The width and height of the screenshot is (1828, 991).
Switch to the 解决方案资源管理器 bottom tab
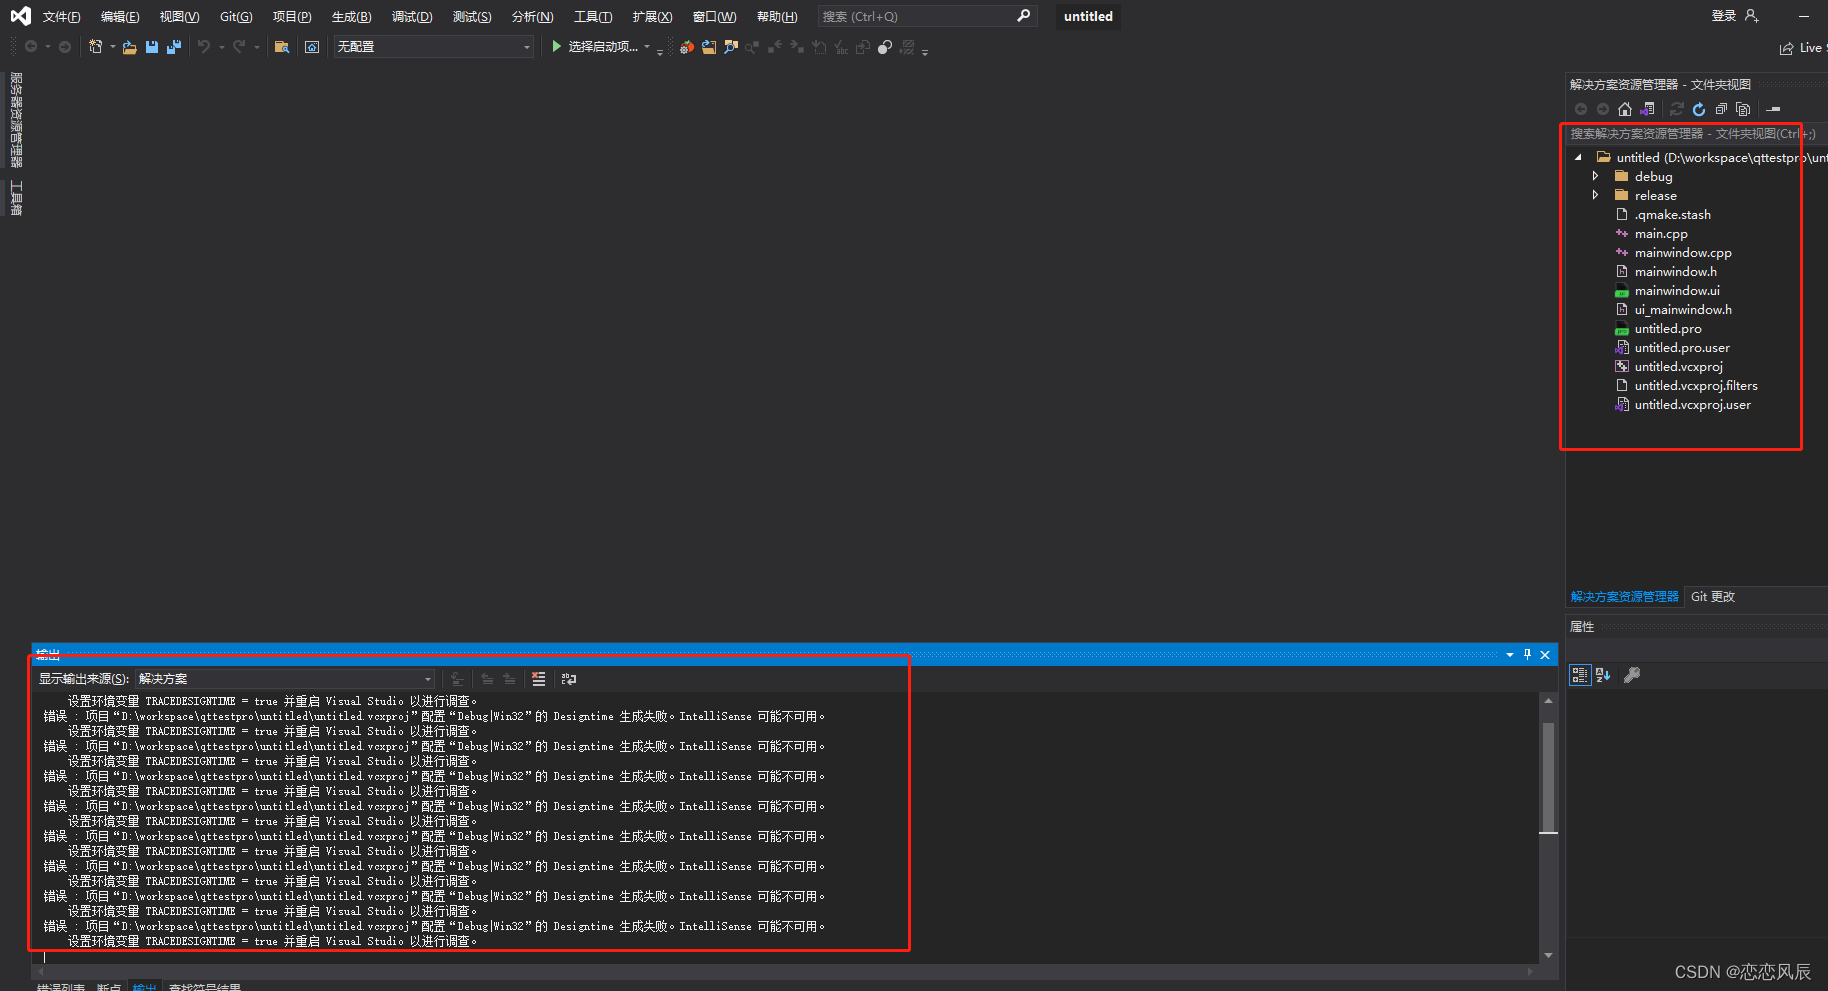[x=1625, y=597]
